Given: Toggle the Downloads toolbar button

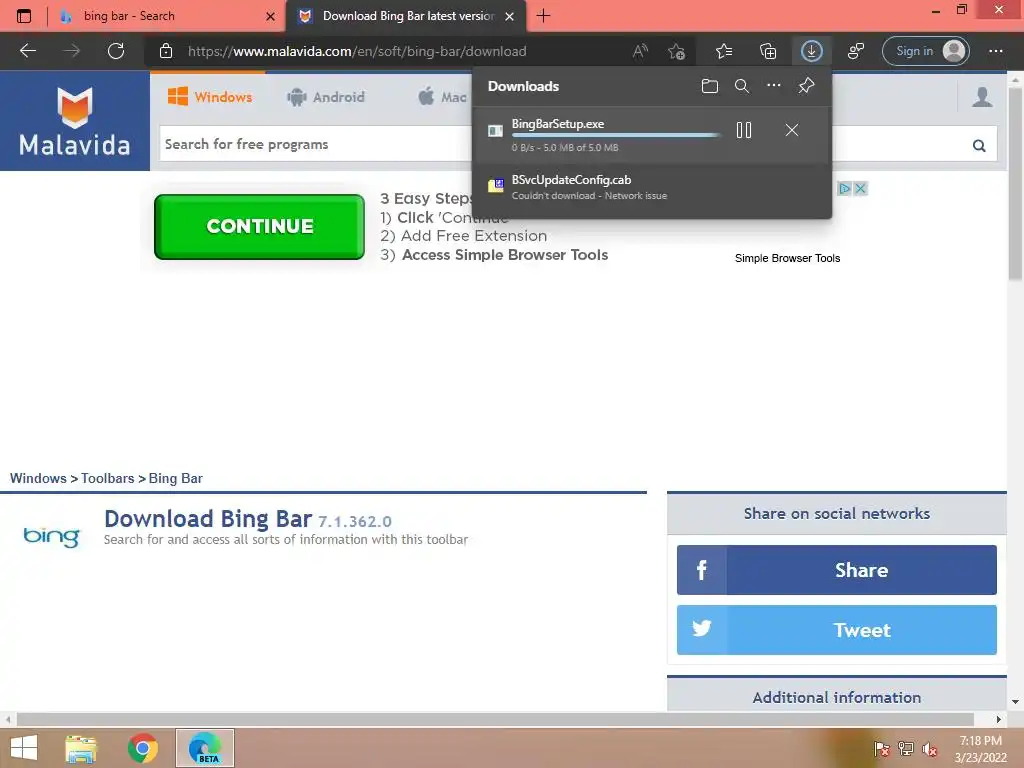Looking at the screenshot, I should coord(811,51).
